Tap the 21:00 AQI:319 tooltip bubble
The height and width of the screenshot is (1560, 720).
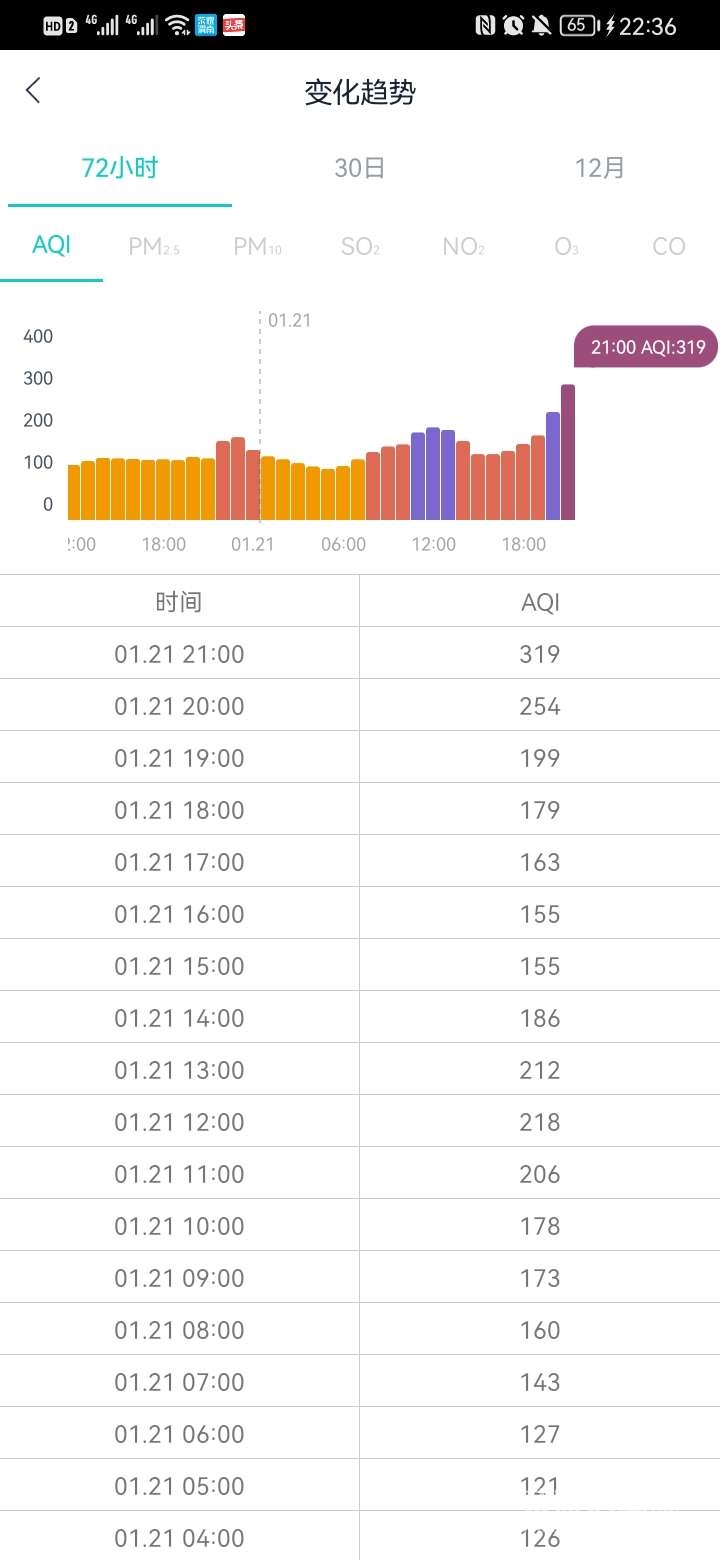click(647, 347)
